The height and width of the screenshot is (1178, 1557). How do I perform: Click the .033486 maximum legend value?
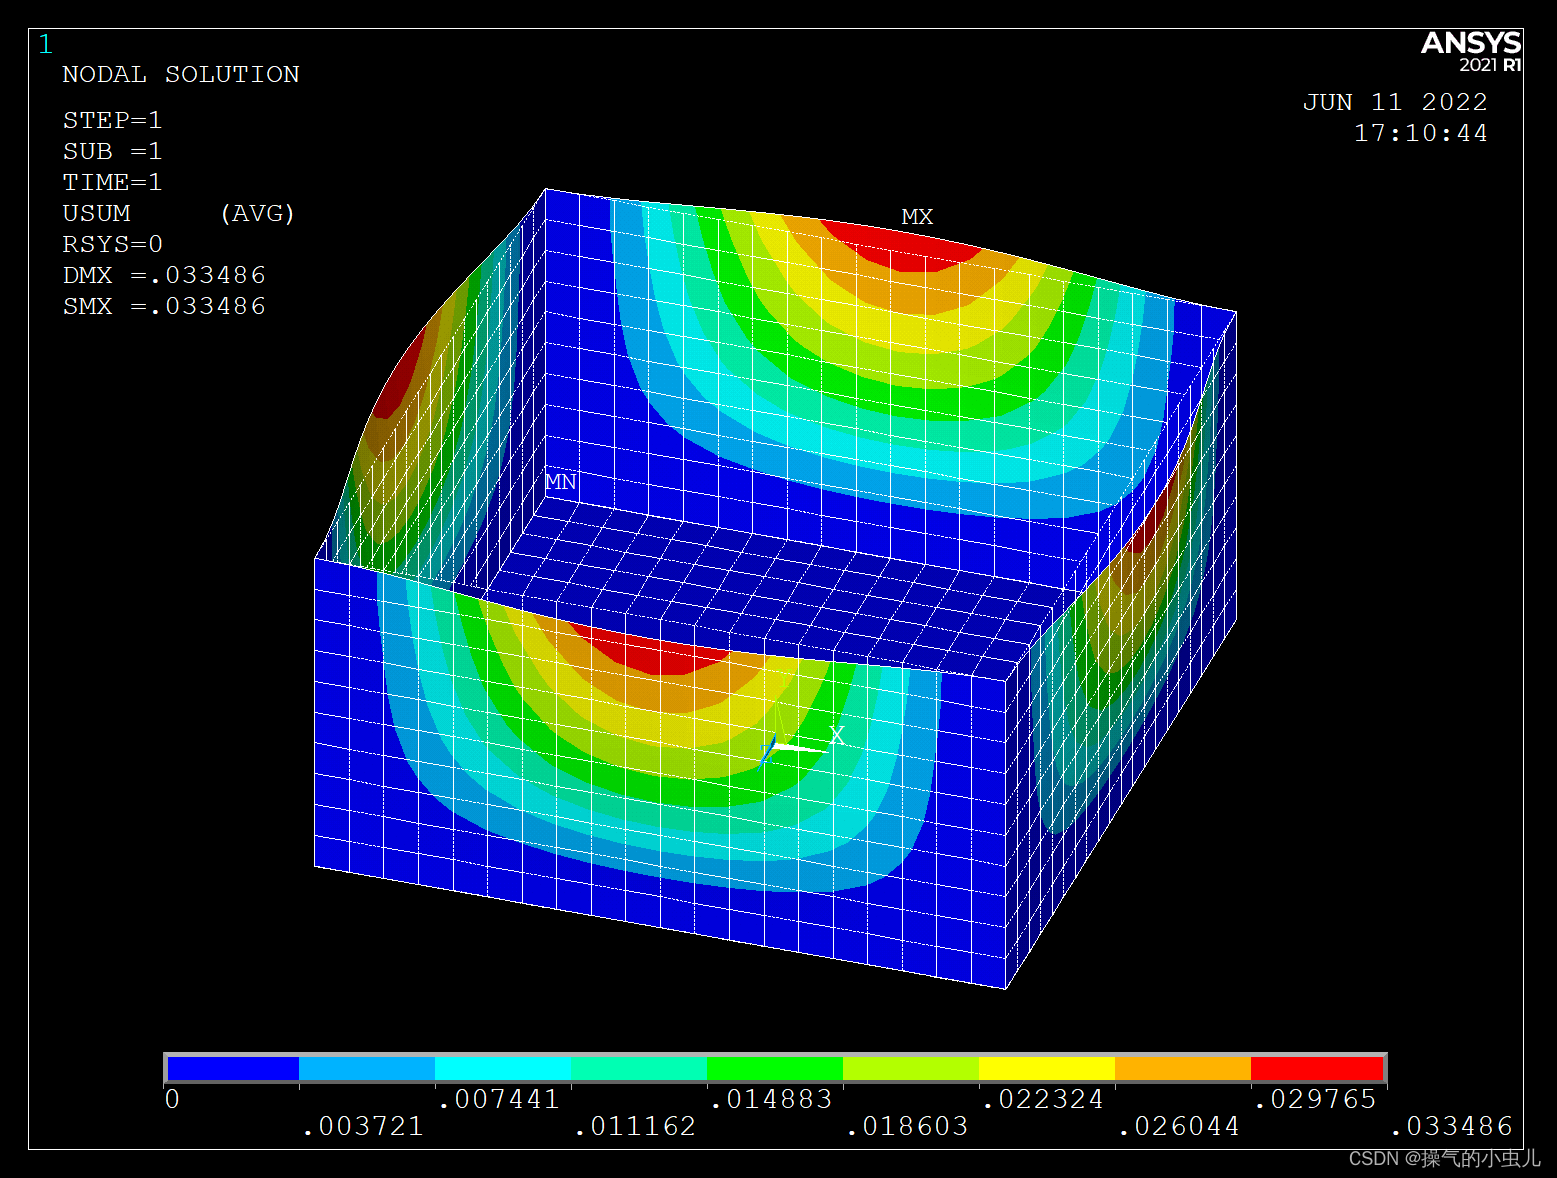(1452, 1127)
